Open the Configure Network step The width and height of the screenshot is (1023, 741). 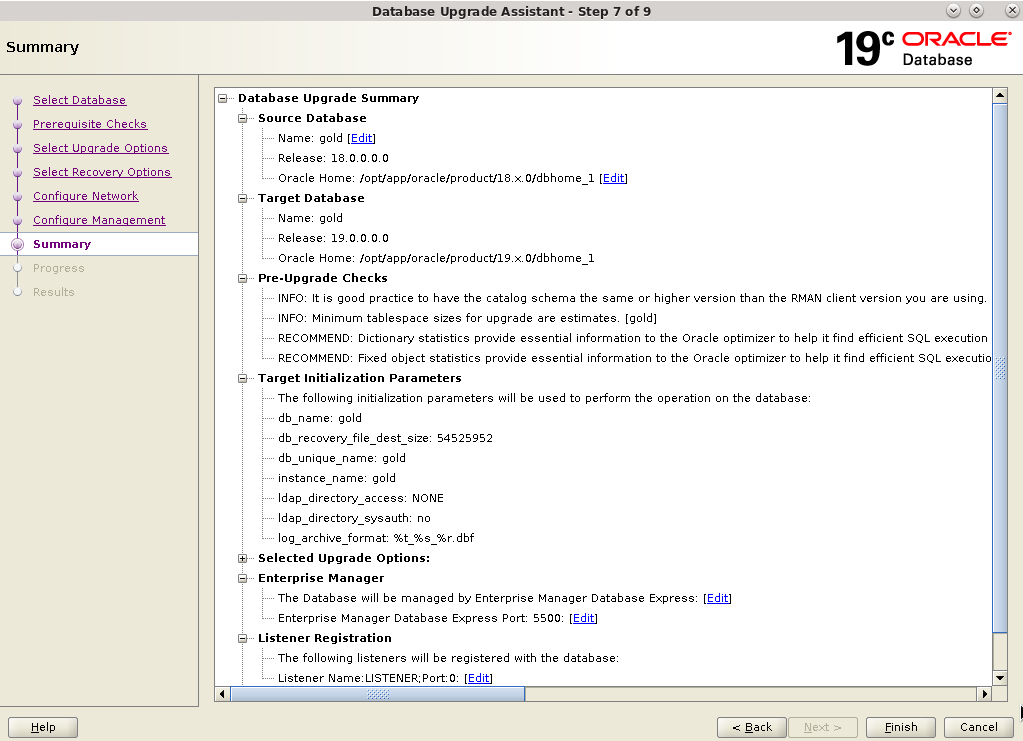85,196
